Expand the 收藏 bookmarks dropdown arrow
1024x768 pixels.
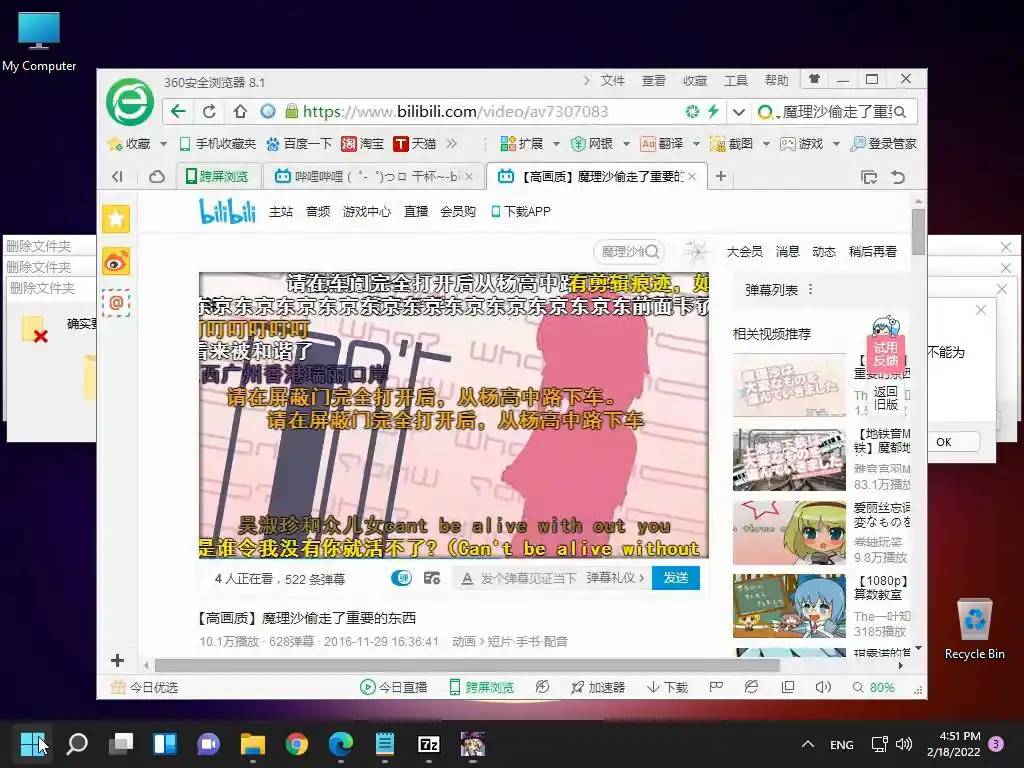pos(163,144)
